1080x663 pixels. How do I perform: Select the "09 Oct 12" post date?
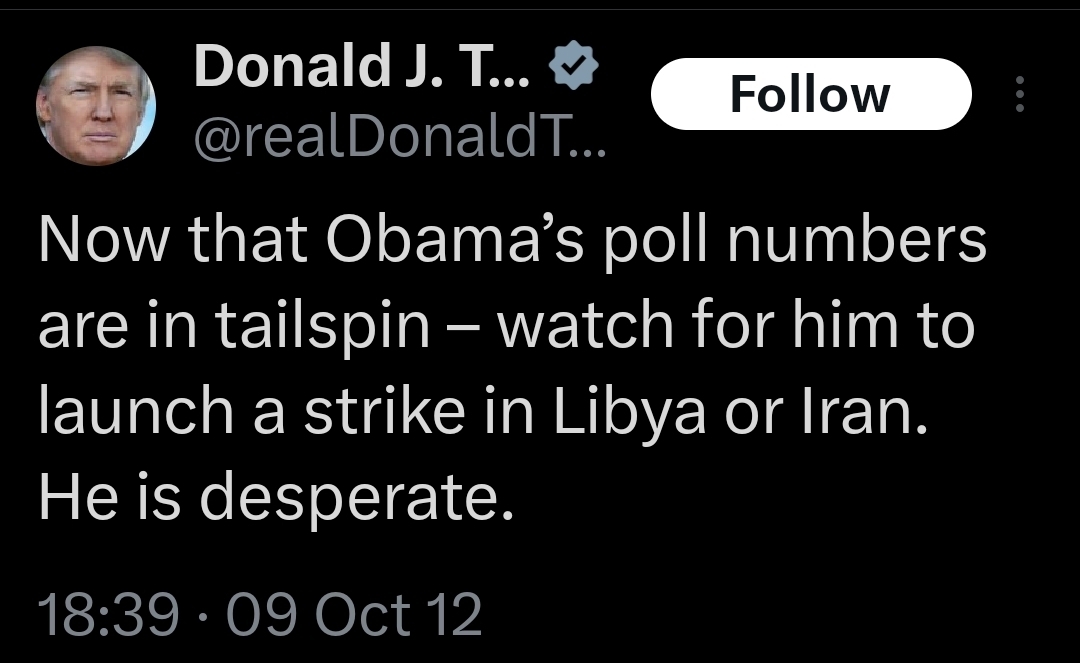[356, 613]
